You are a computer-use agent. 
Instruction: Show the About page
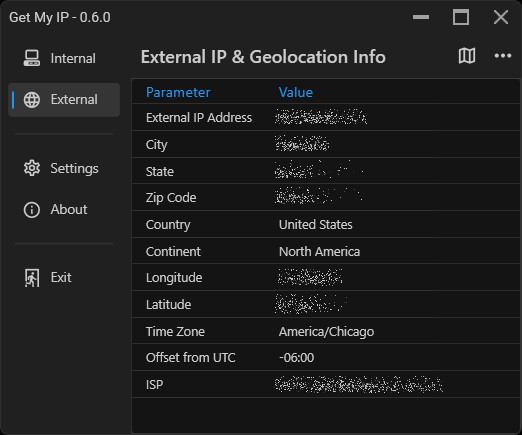(x=64, y=210)
